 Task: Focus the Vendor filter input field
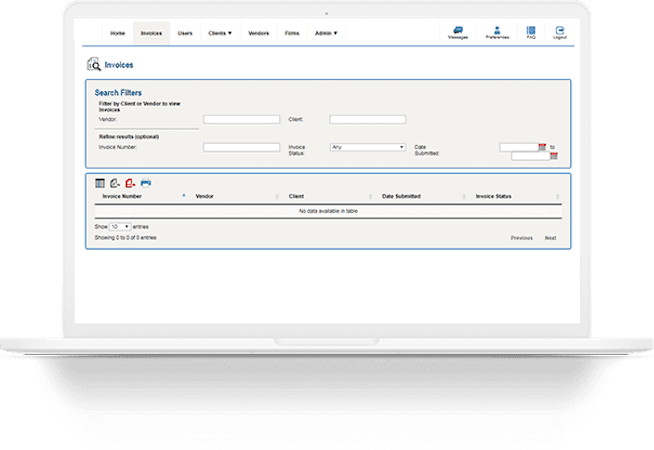tap(241, 119)
